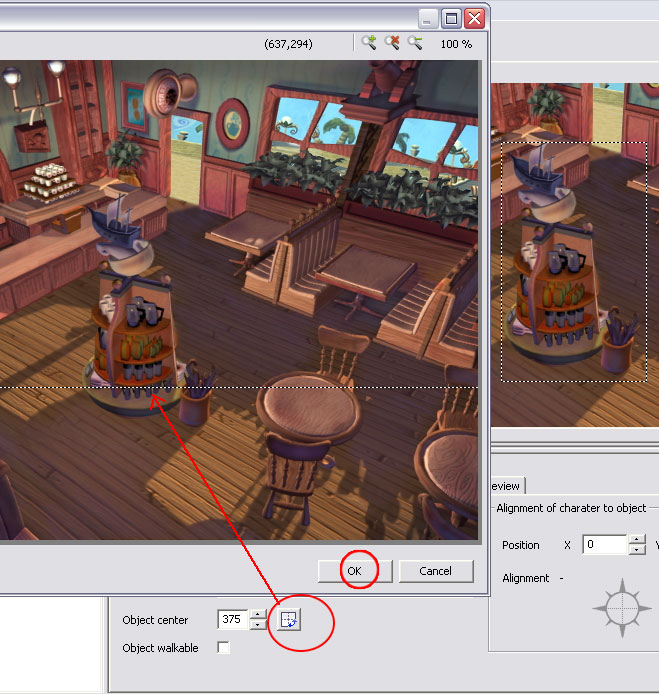Decrease the Position X value
The height and width of the screenshot is (694, 659).
tap(637, 550)
